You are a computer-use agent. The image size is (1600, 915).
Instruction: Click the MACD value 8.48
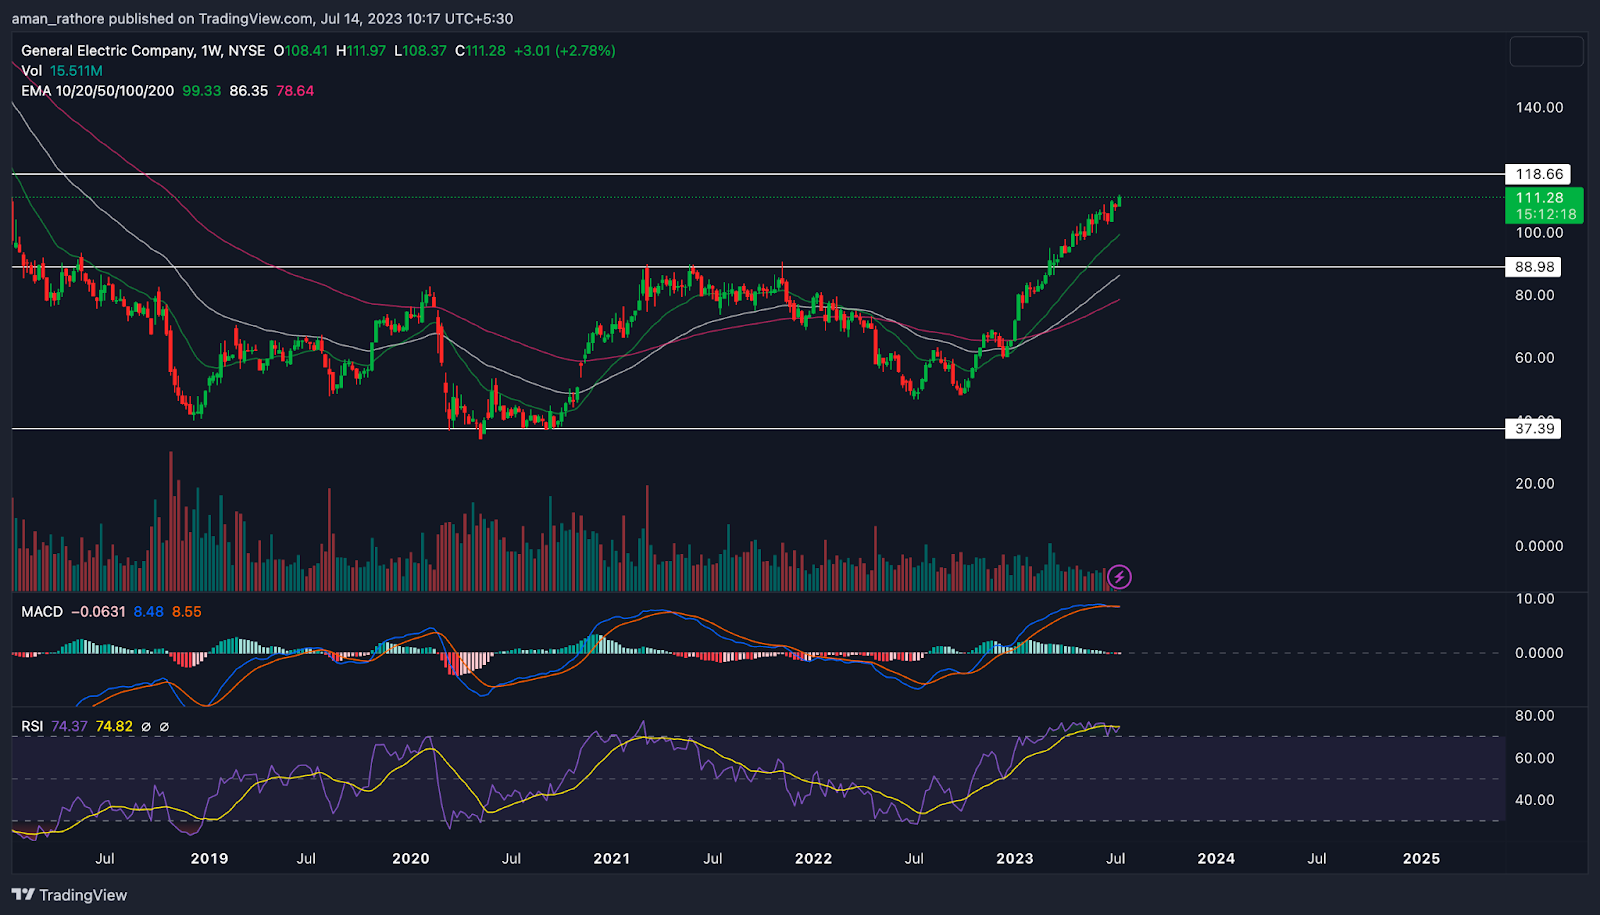coord(148,611)
